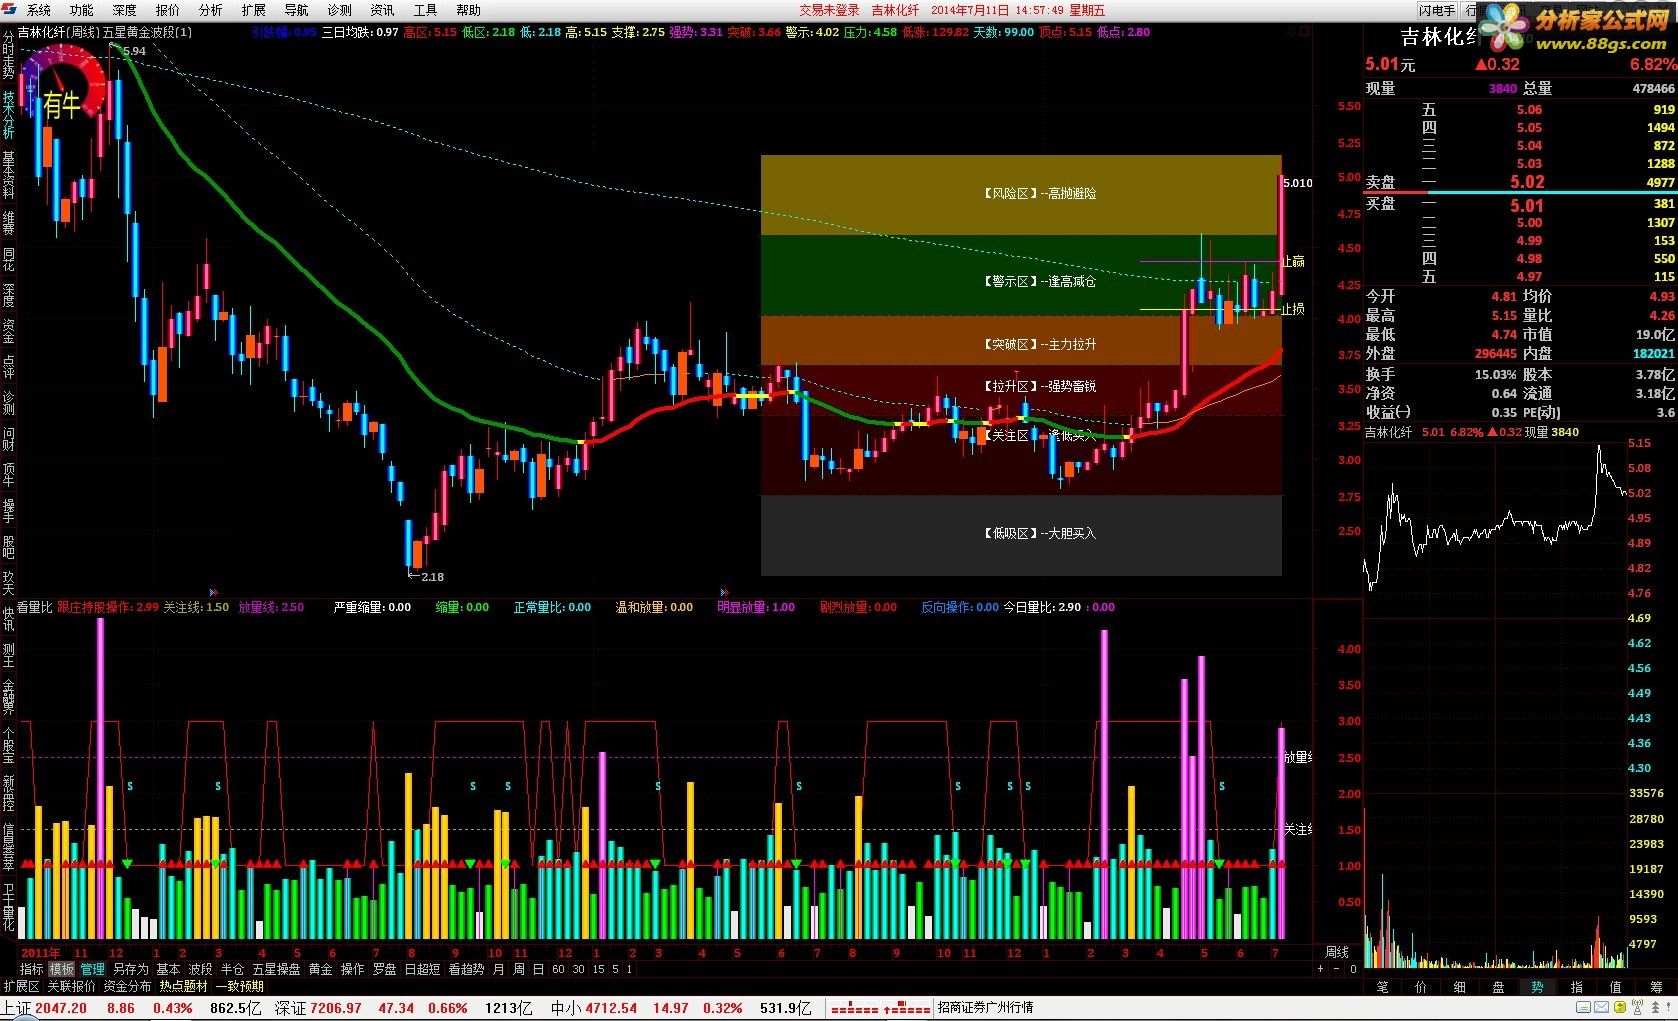This screenshot has width=1678, height=1021.
Task: Click the minus zoom-out chart button
Action: coord(1337,969)
